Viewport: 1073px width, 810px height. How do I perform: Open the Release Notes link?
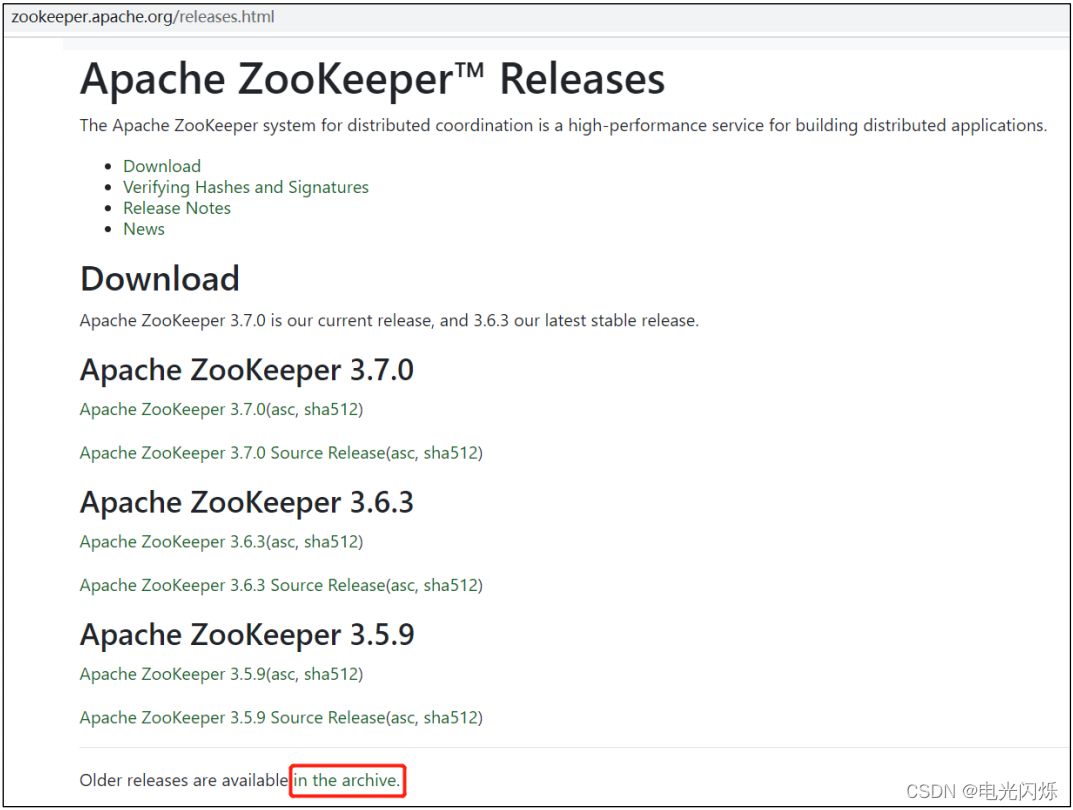(176, 208)
